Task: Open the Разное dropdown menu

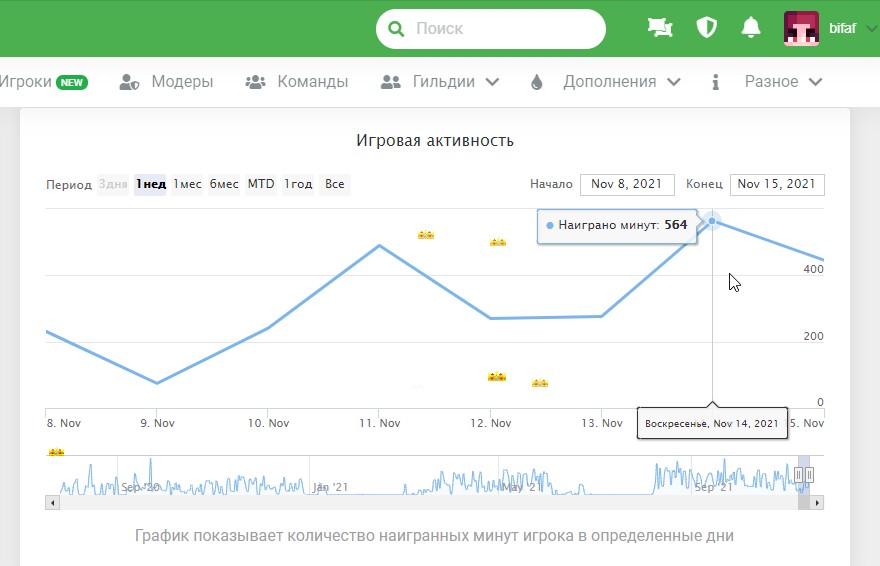Action: pos(815,82)
